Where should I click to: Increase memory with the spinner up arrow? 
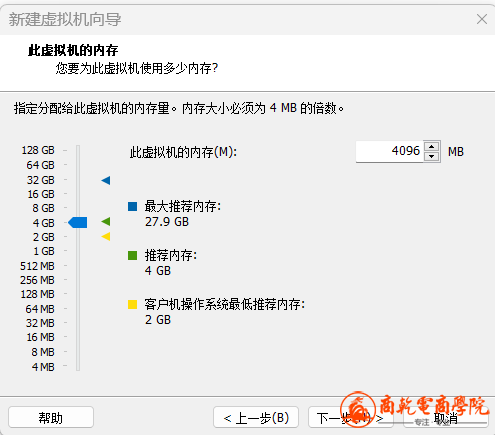coord(432,147)
